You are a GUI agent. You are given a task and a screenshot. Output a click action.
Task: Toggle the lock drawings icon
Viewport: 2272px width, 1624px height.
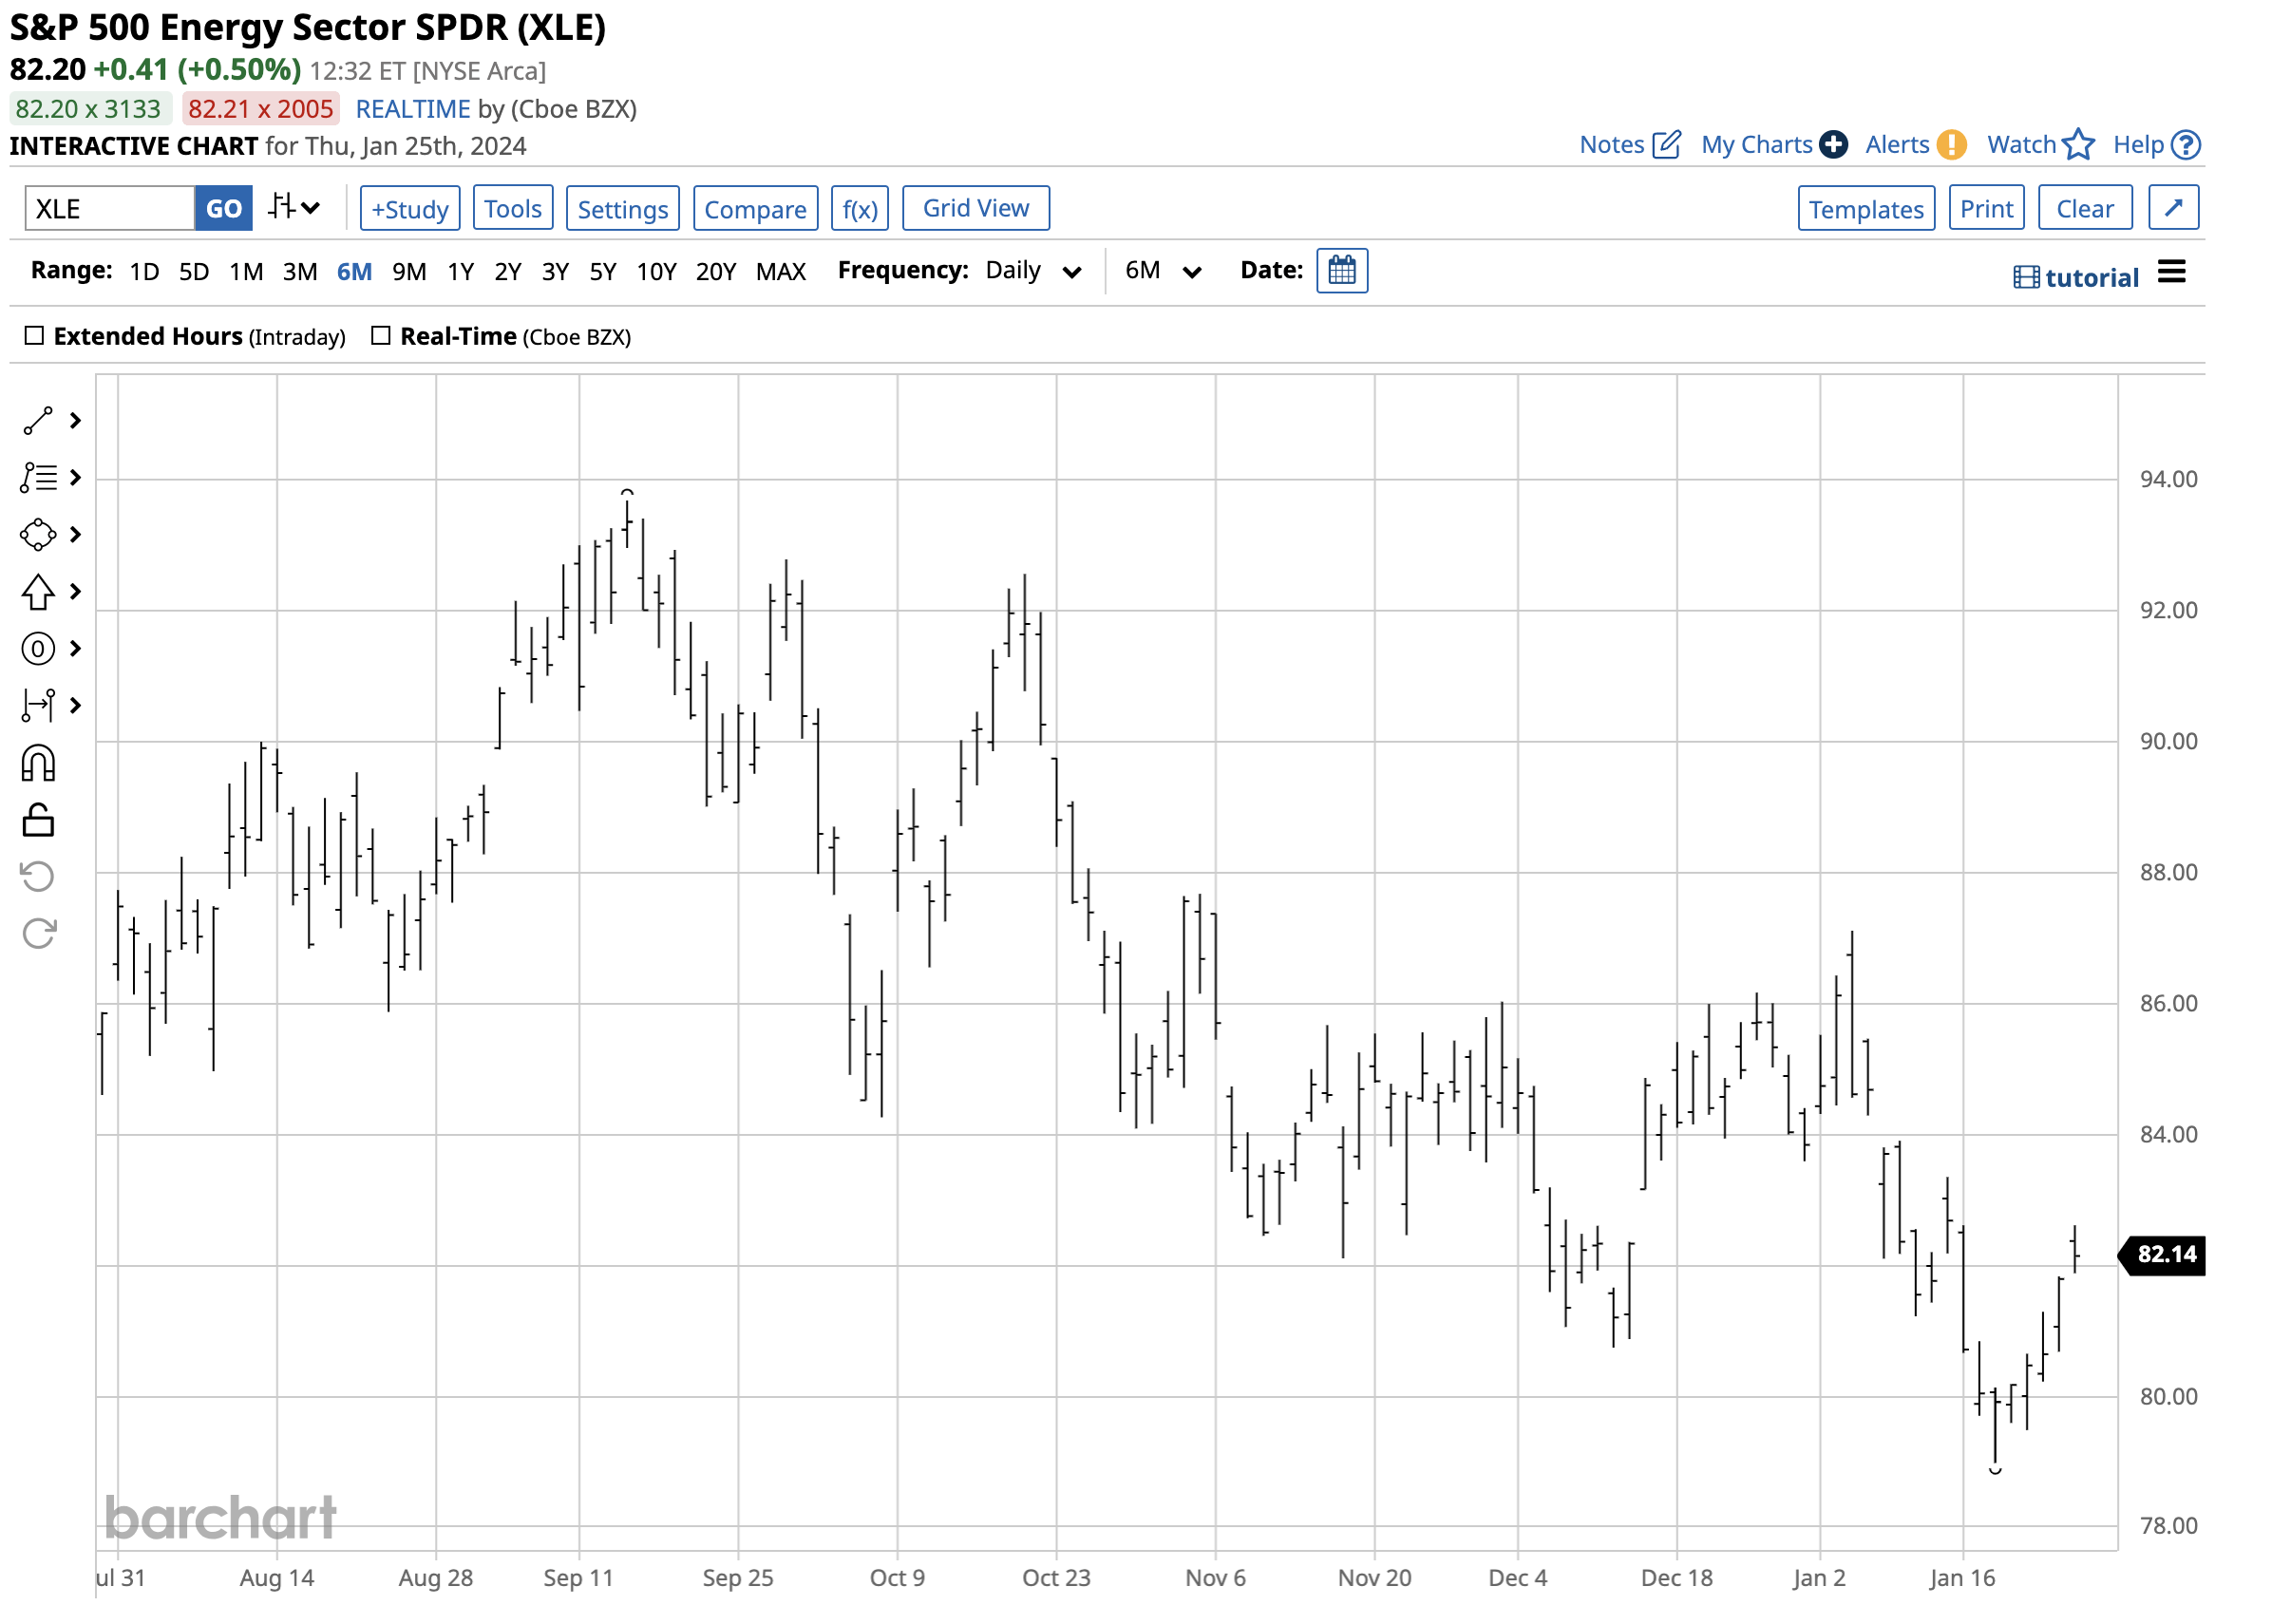point(38,821)
